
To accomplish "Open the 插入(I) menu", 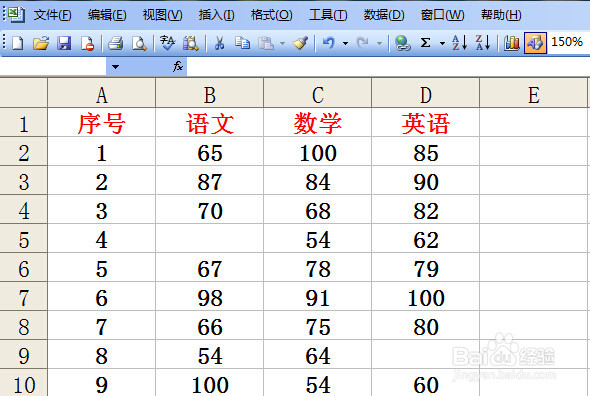I will [216, 15].
